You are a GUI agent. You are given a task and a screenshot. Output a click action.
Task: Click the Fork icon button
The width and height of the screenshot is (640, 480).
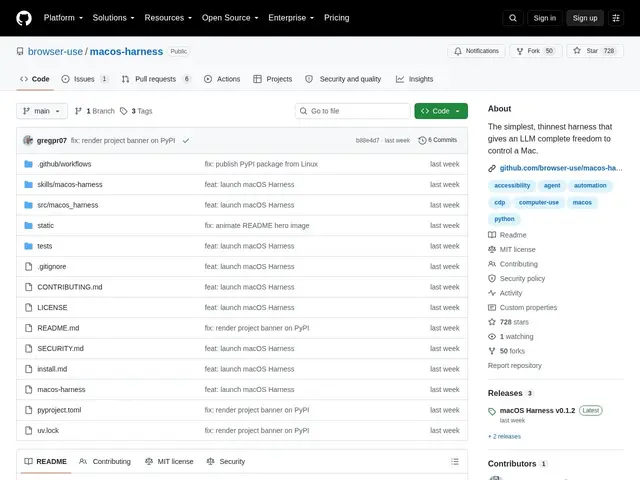[x=520, y=51]
